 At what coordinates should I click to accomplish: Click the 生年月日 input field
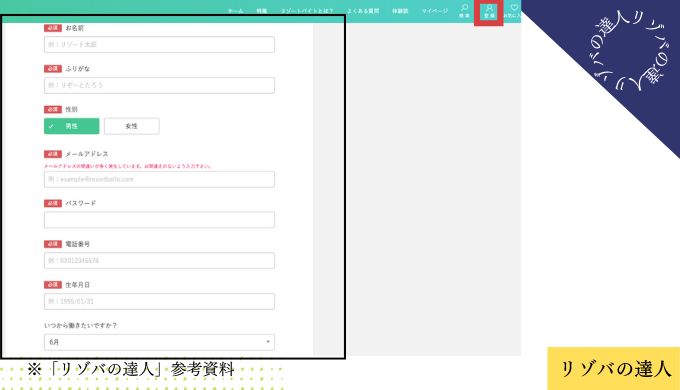click(x=159, y=302)
